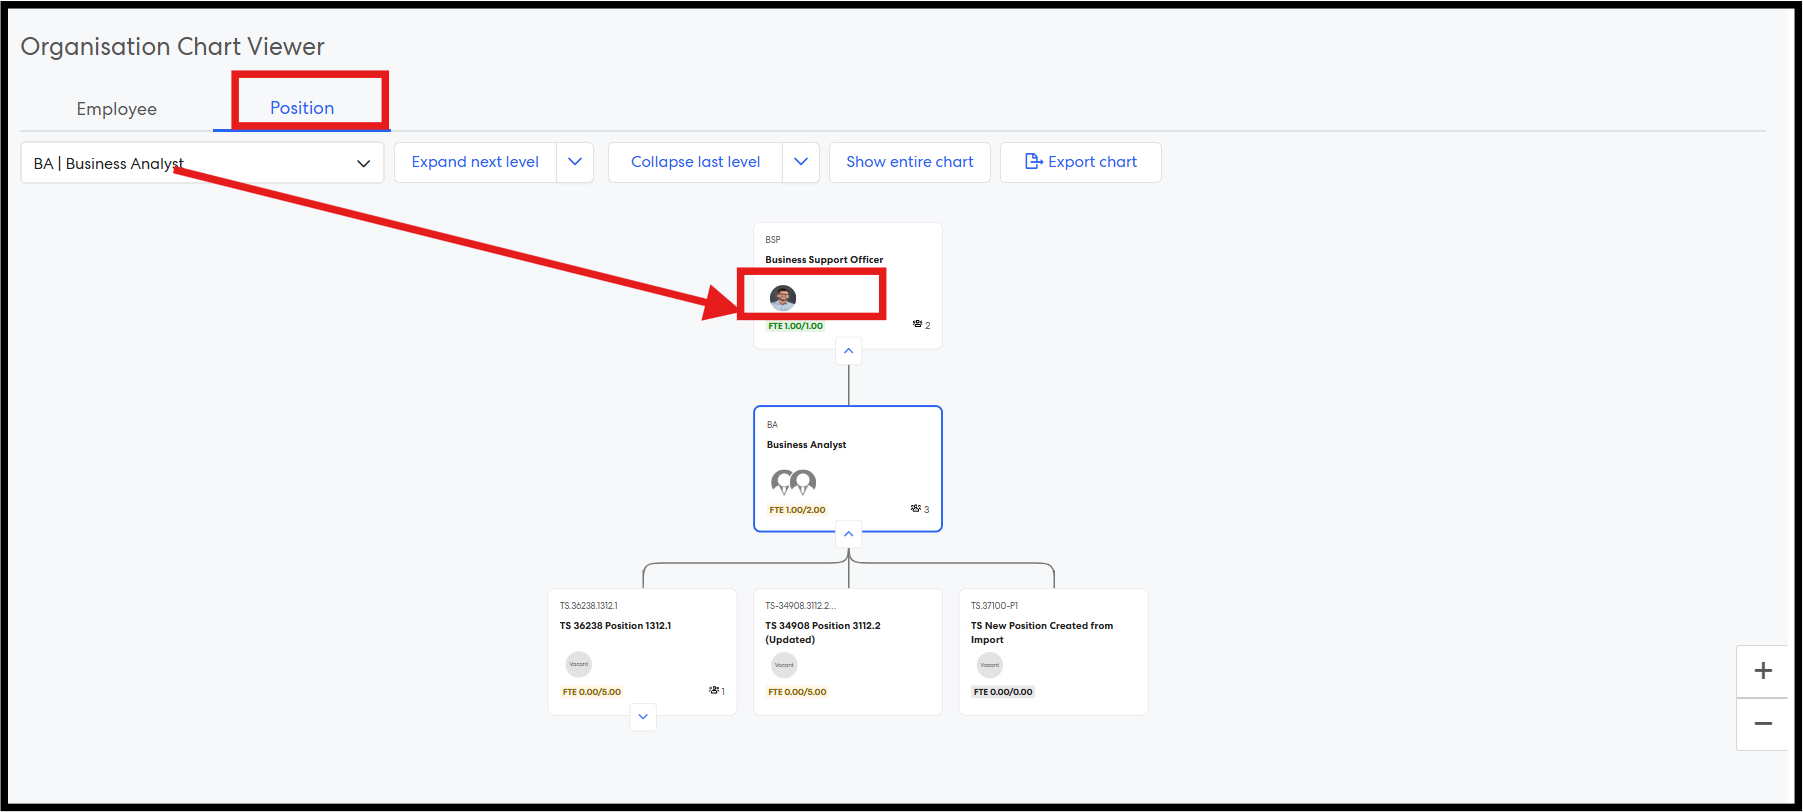Viewport: 1803px width, 812px height.
Task: Switch to the Employee tab
Action: (x=117, y=109)
